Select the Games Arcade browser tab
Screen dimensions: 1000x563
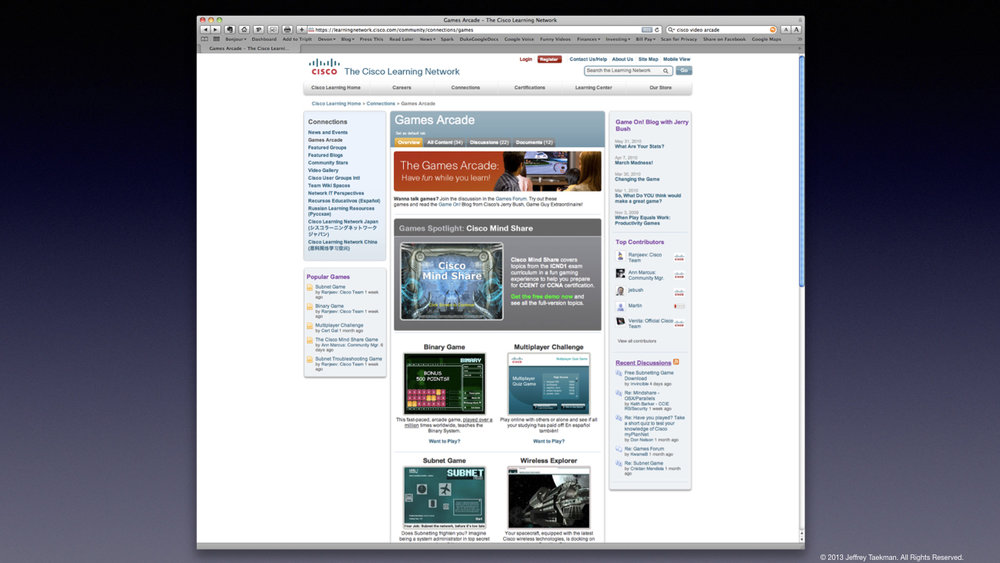(x=249, y=48)
